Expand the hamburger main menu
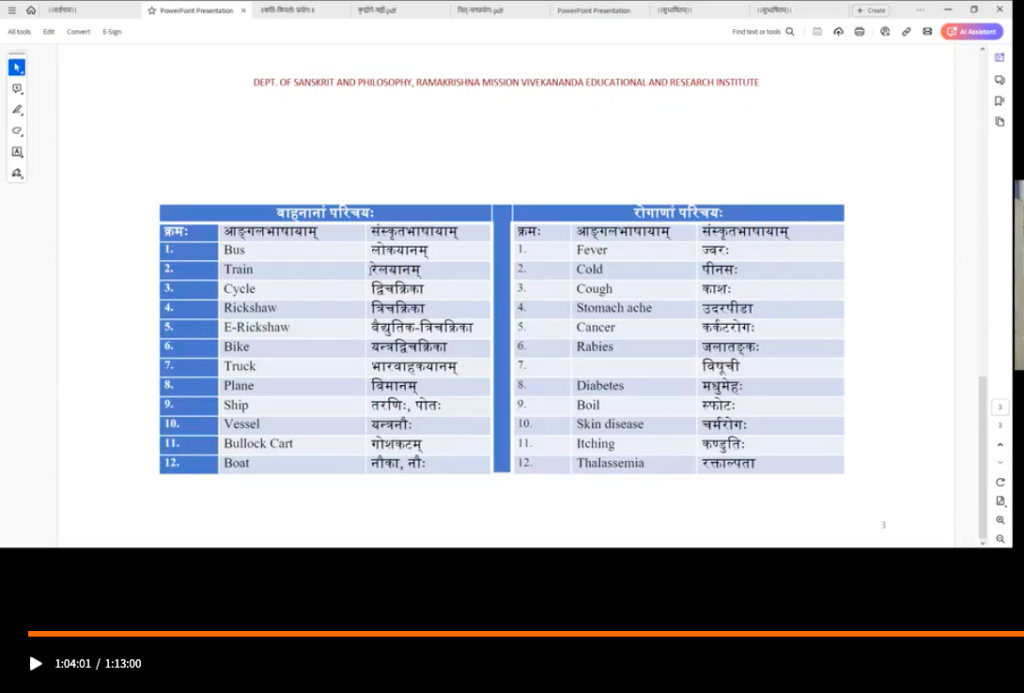Image resolution: width=1024 pixels, height=693 pixels. point(12,10)
